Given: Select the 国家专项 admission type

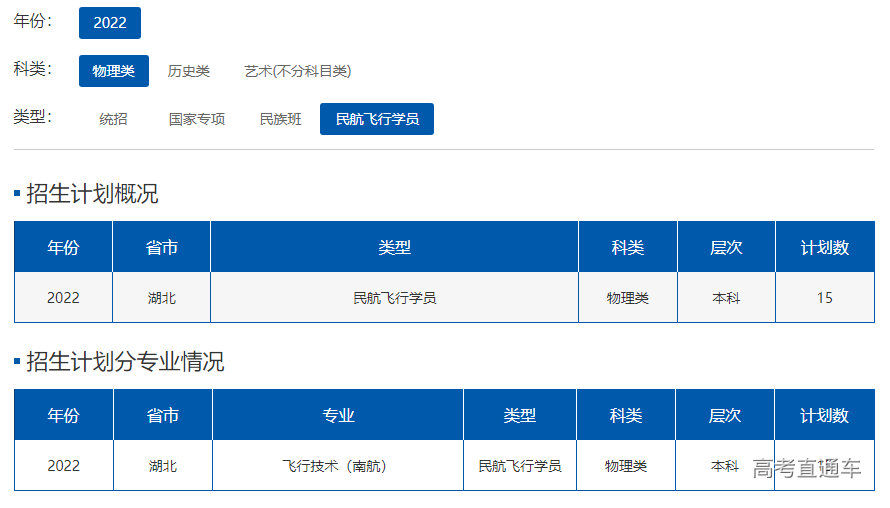Looking at the screenshot, I should point(197,119).
